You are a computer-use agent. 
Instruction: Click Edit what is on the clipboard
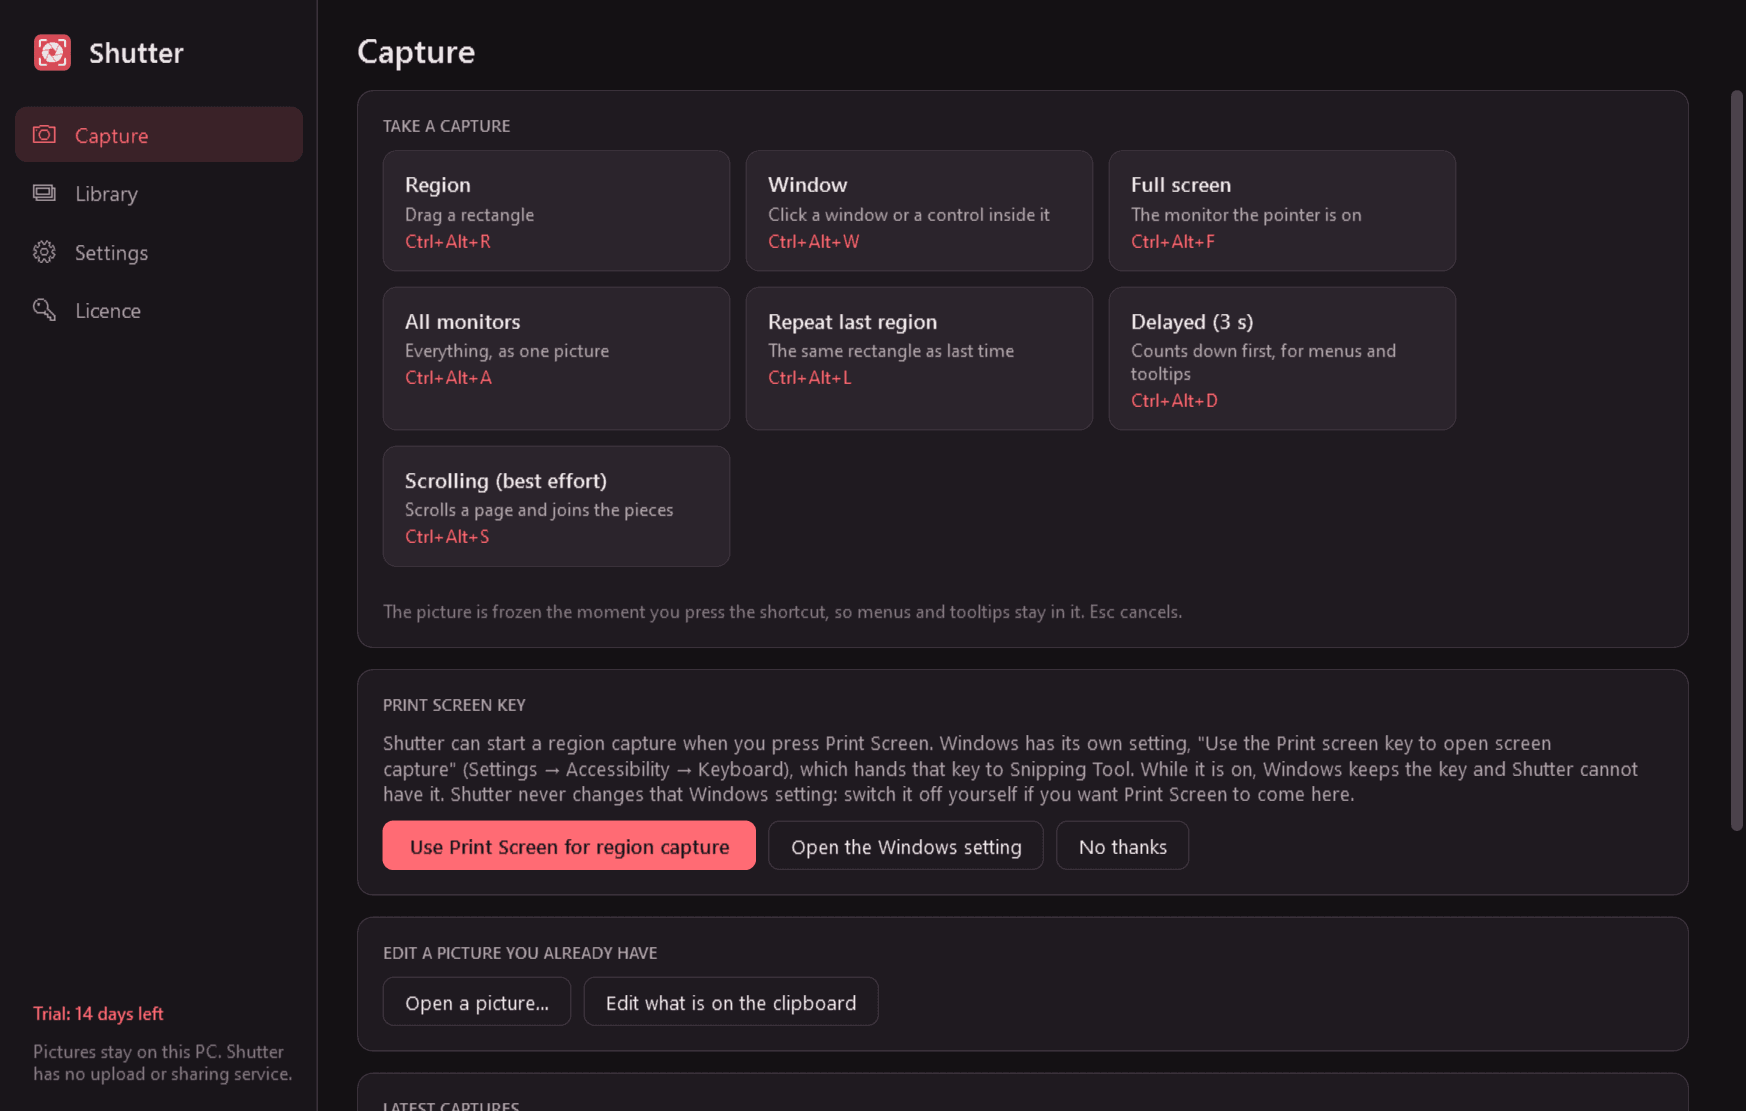731,1002
